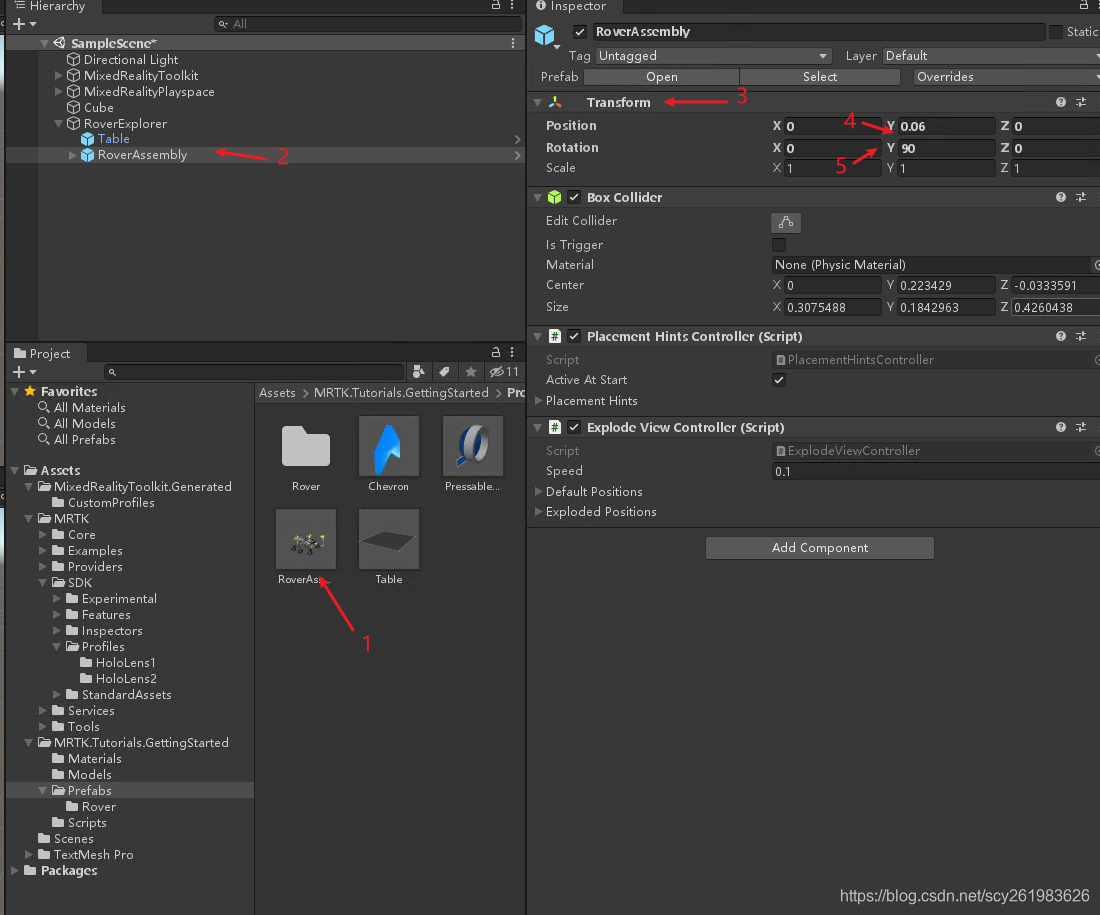Toggle the Project panel lock icon
Viewport: 1100px width, 915px height.
click(x=495, y=352)
